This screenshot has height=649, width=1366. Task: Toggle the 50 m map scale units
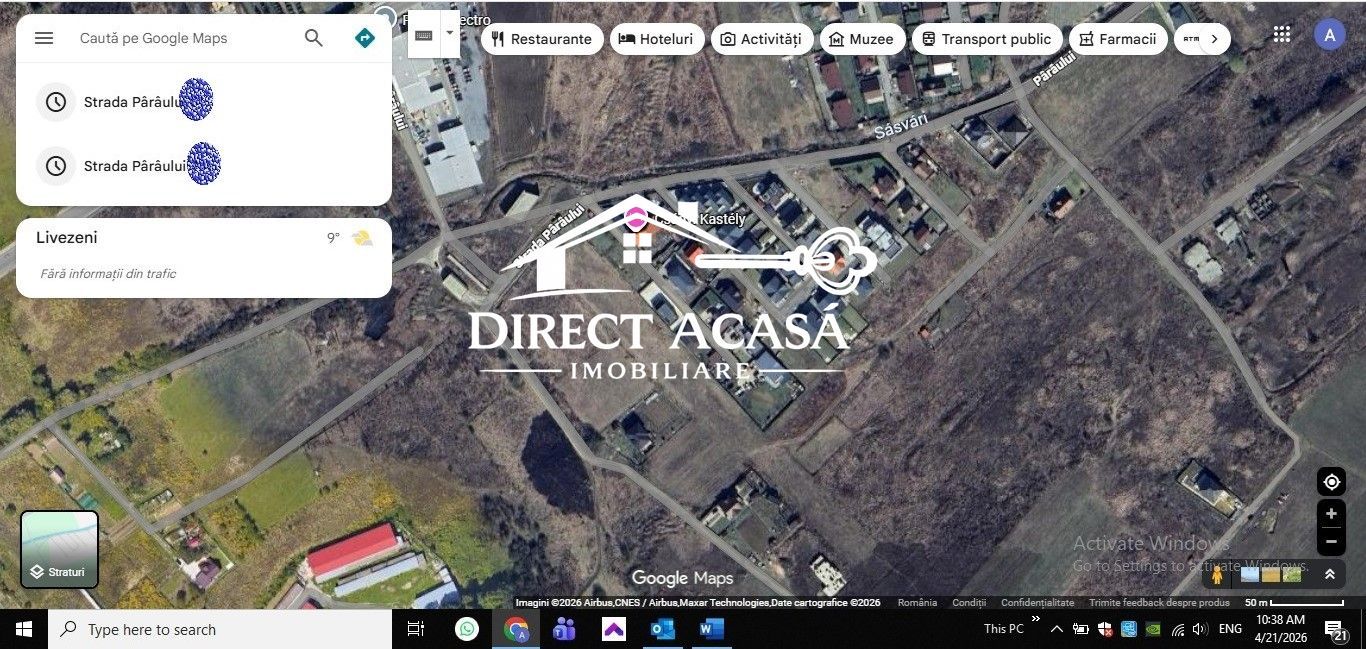pyautogui.click(x=1294, y=603)
